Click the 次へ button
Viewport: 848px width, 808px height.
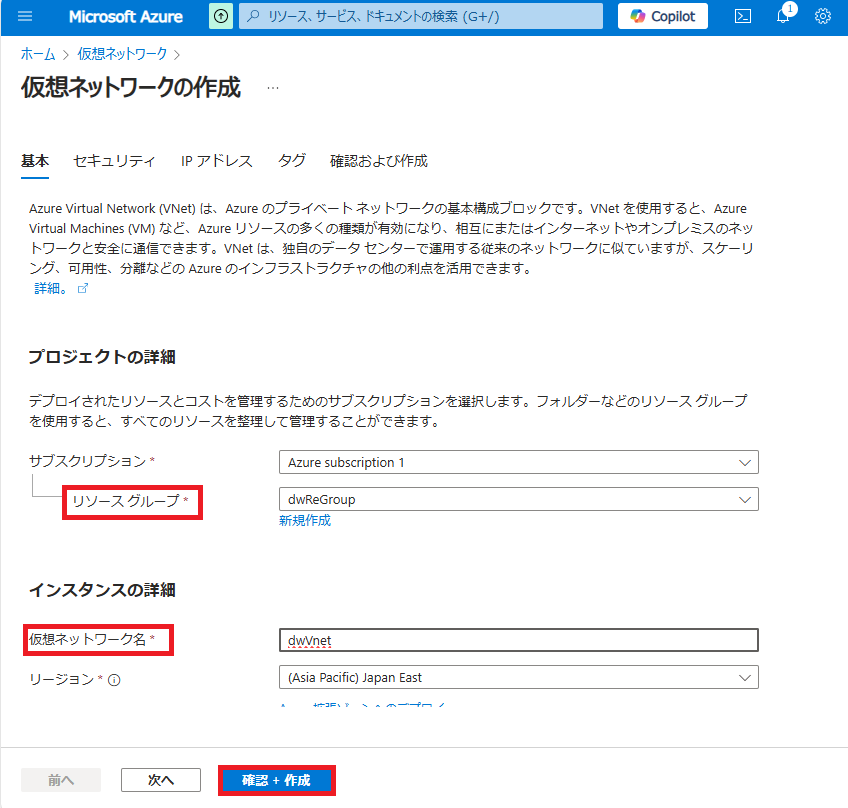click(161, 780)
